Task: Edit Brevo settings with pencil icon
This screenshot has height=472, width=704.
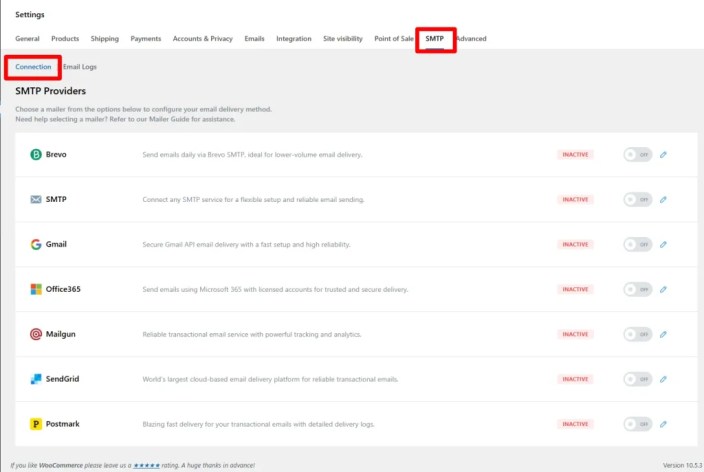Action: 663,154
